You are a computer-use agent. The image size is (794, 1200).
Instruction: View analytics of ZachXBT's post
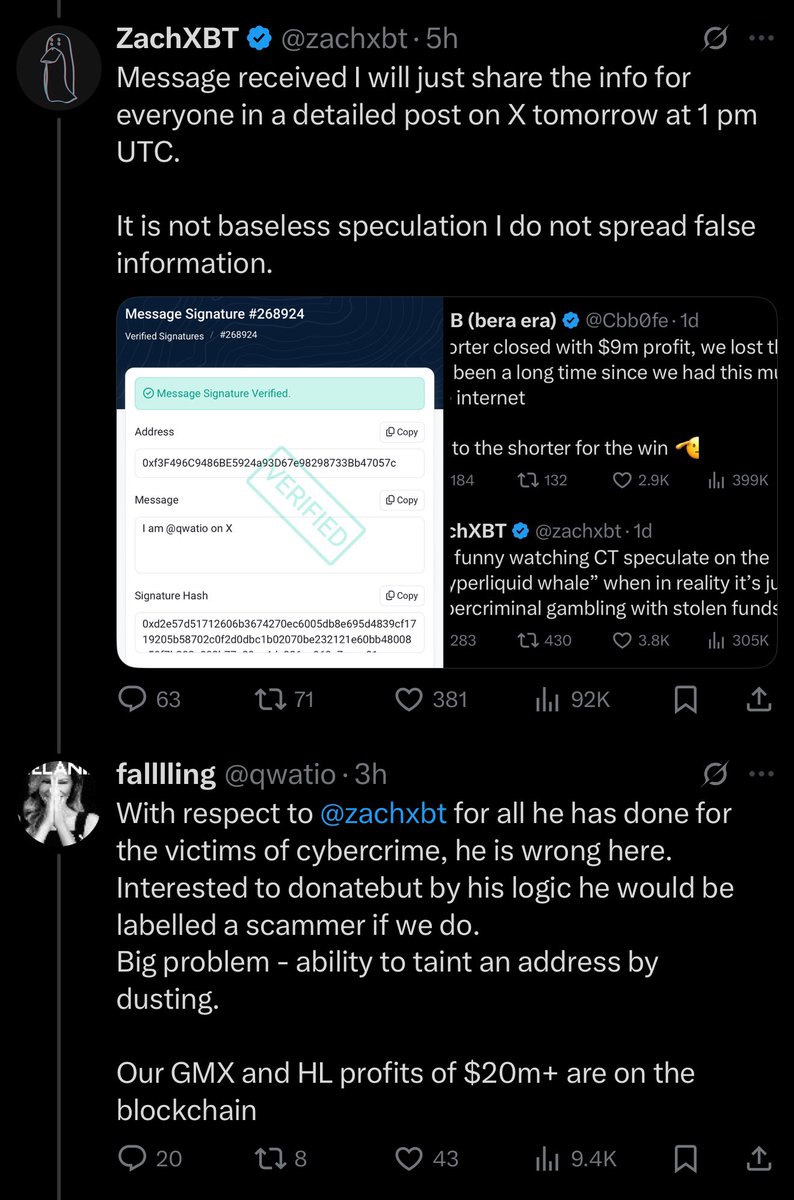(547, 700)
